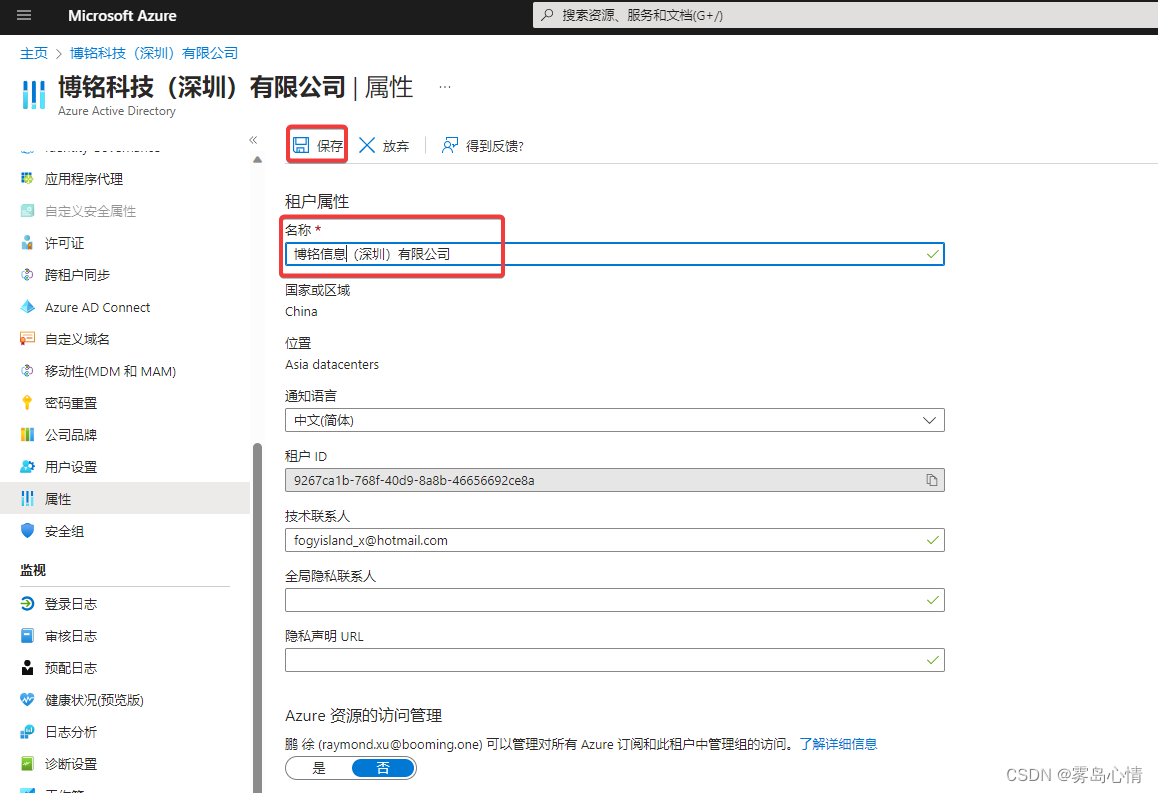Open Azure AD Connect in the sidebar

(x=97, y=307)
